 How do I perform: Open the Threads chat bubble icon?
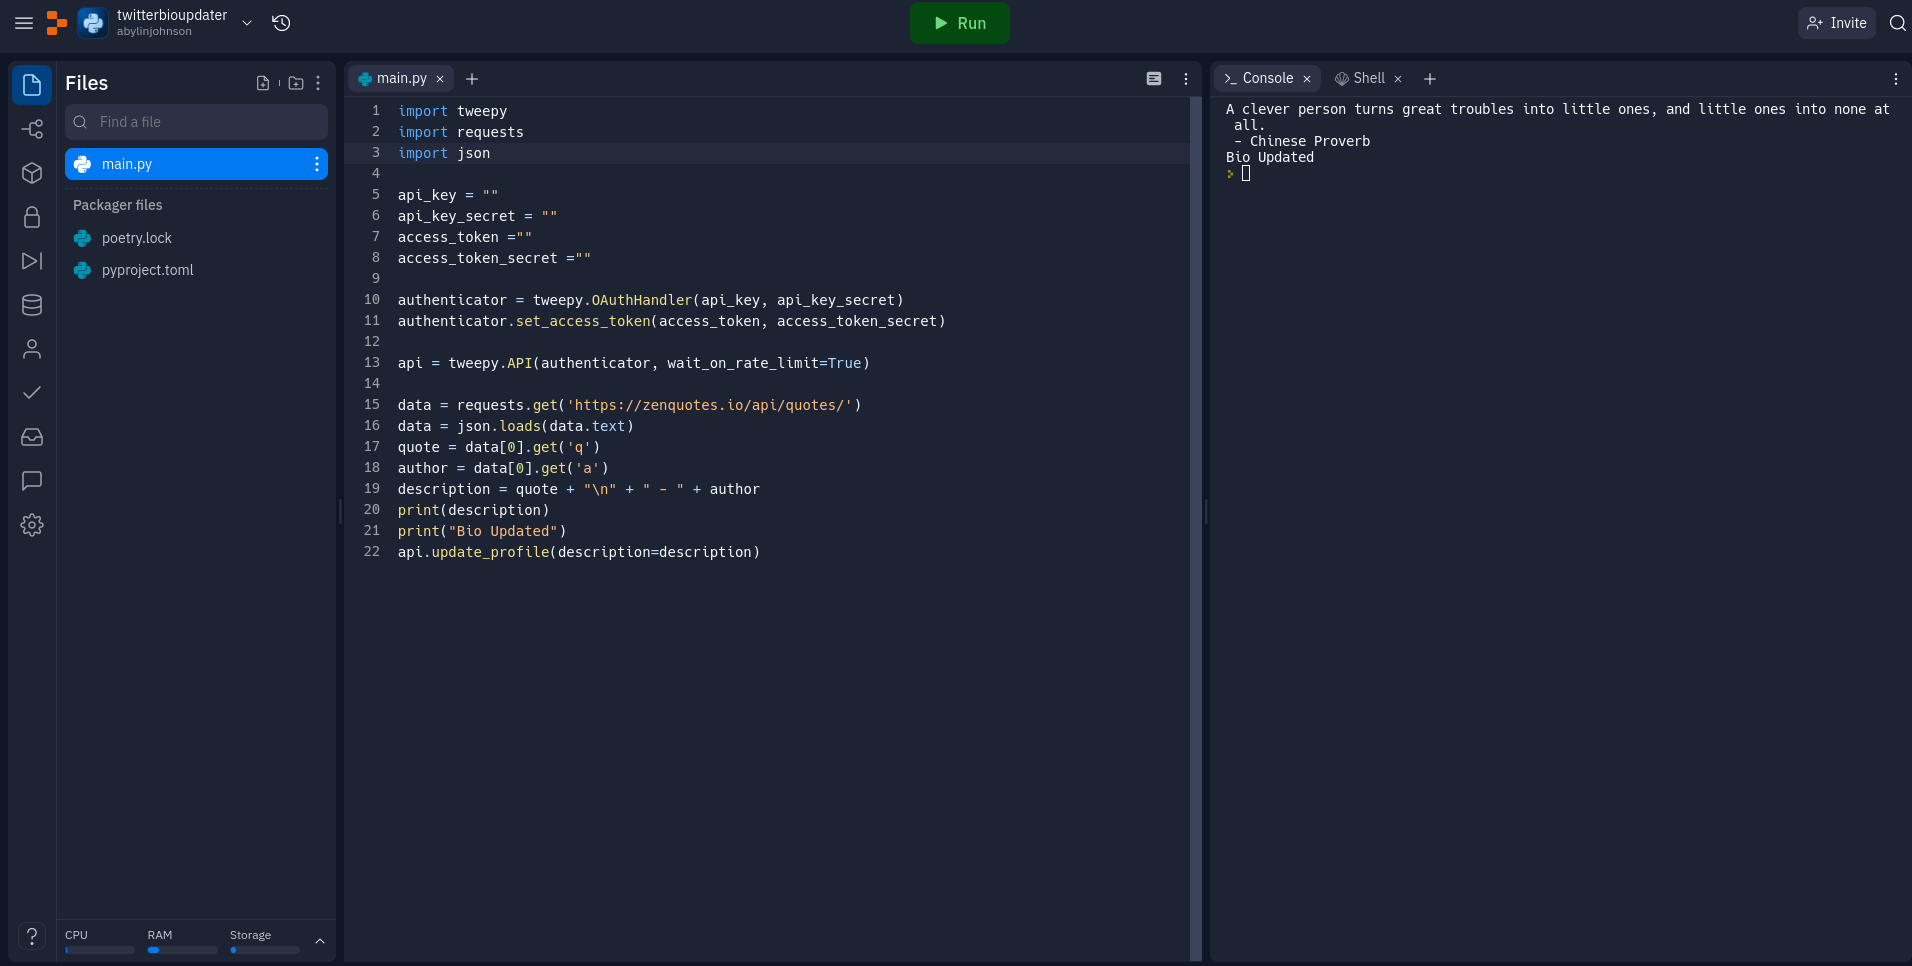[32, 481]
